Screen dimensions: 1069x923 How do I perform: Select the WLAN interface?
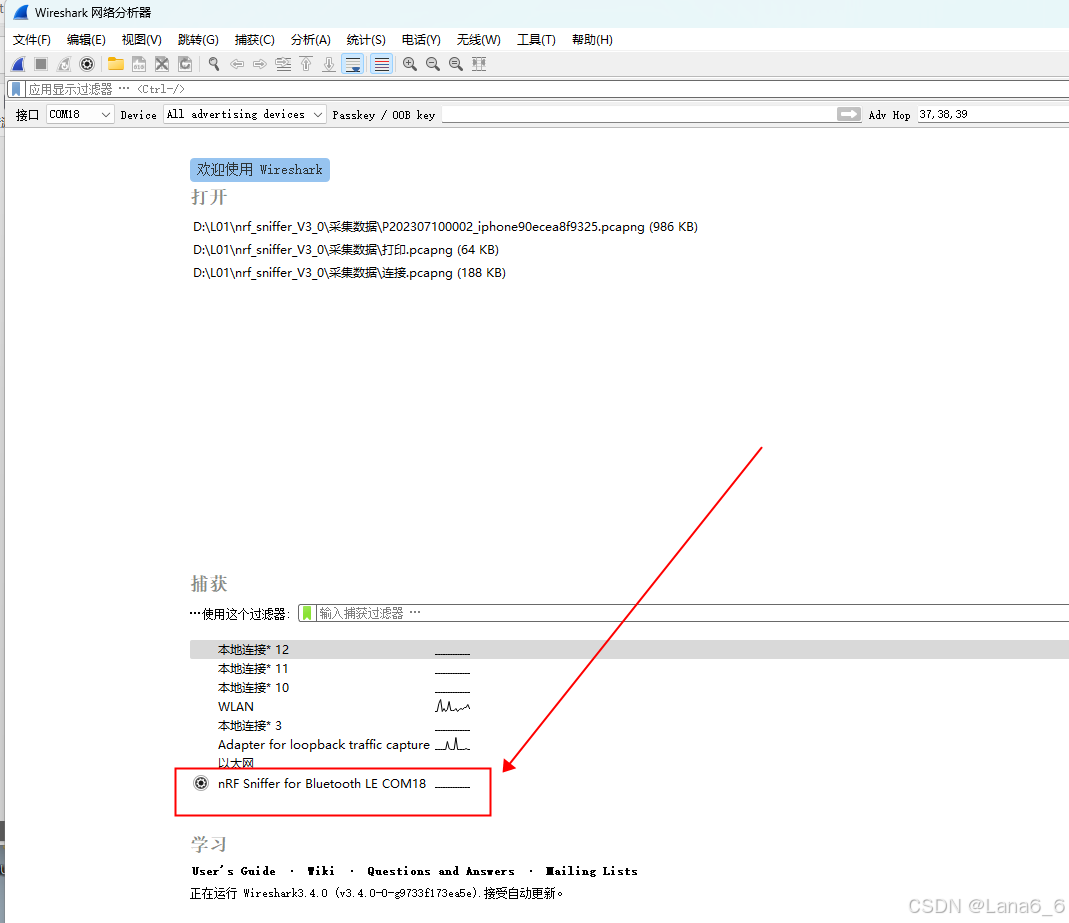[x=629, y=707]
